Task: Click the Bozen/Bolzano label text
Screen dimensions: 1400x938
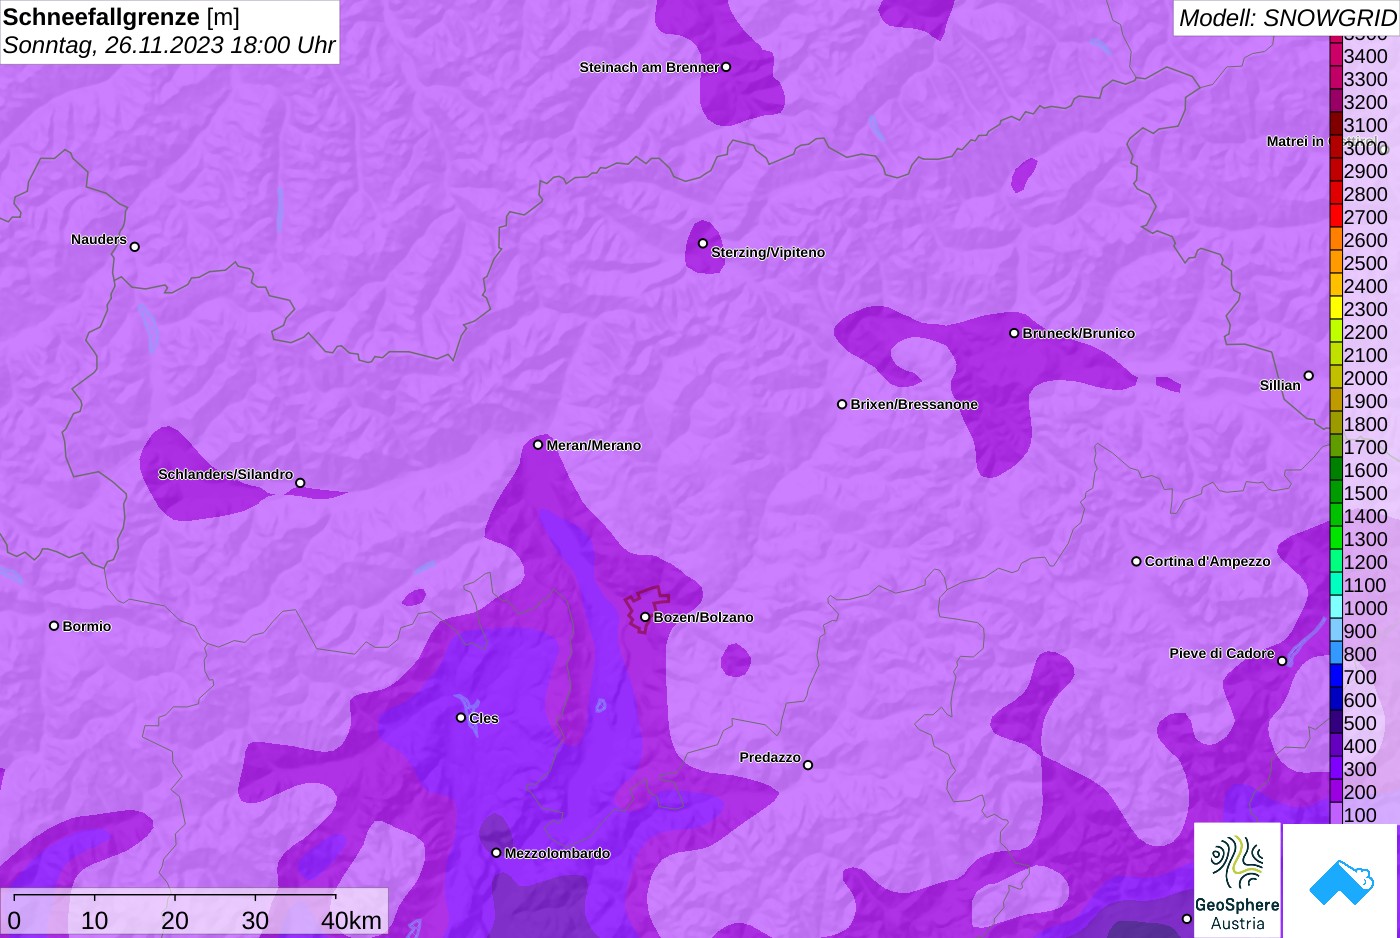Action: (704, 617)
